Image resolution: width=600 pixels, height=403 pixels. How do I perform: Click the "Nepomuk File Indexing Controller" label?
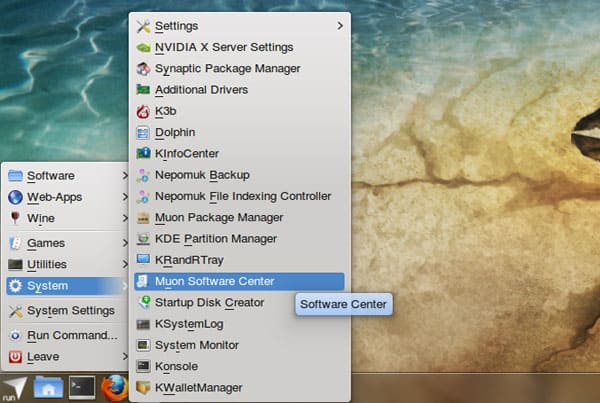(243, 196)
